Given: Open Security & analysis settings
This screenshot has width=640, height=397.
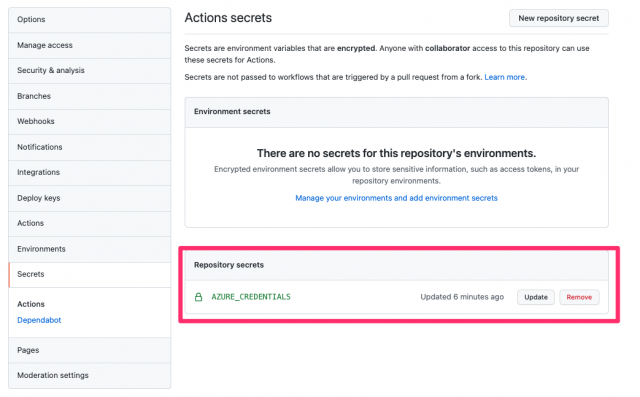Looking at the screenshot, I should (89, 71).
